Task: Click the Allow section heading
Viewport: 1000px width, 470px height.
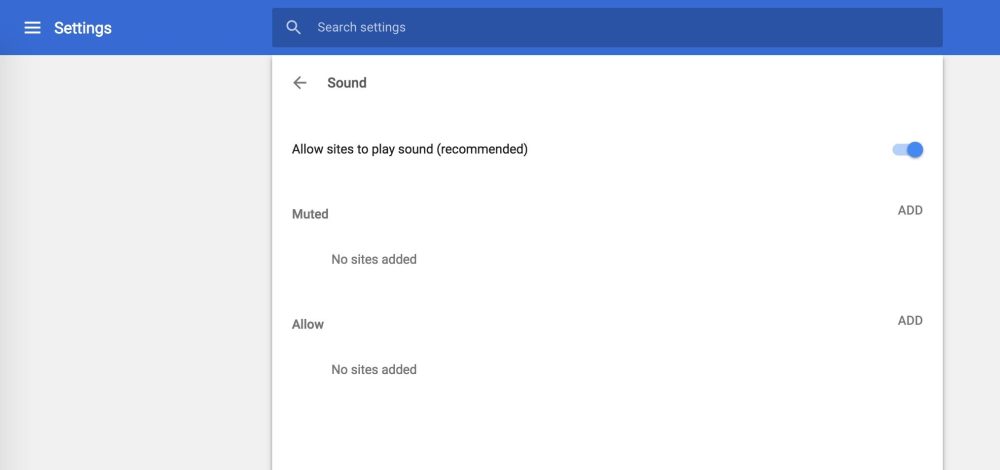Action: click(x=308, y=325)
